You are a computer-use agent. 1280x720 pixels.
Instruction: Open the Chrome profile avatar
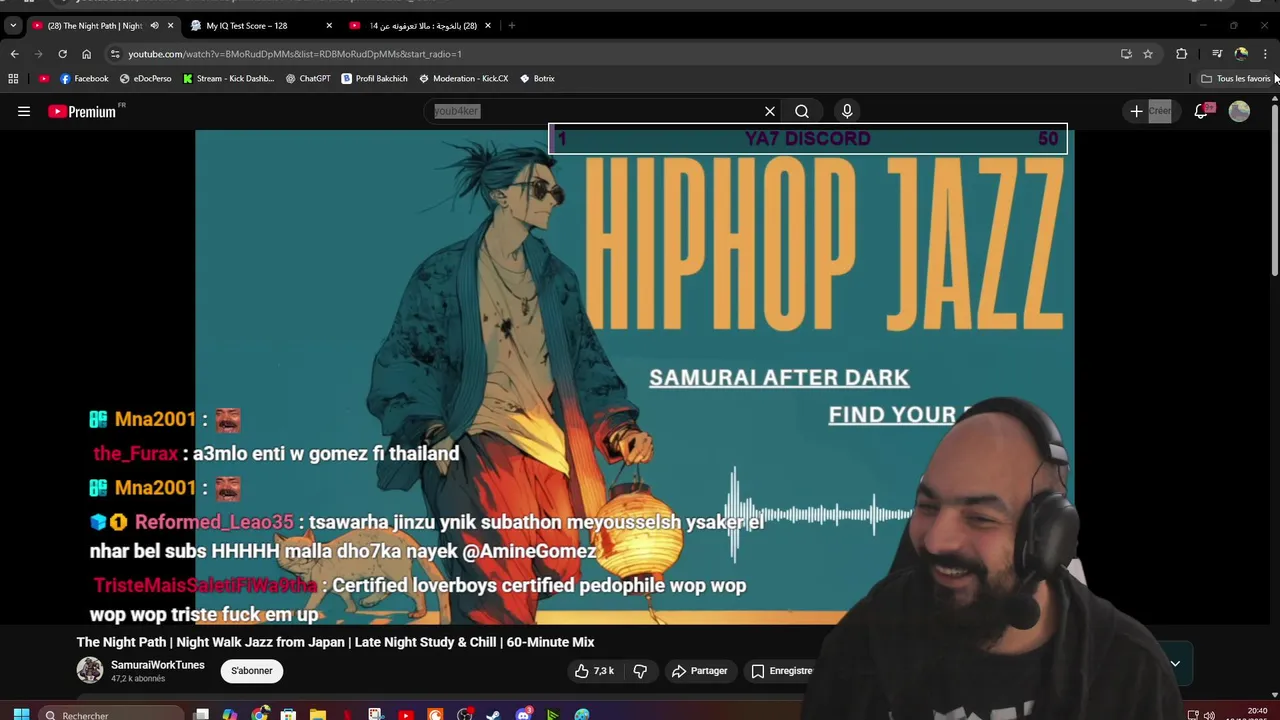click(x=1241, y=54)
